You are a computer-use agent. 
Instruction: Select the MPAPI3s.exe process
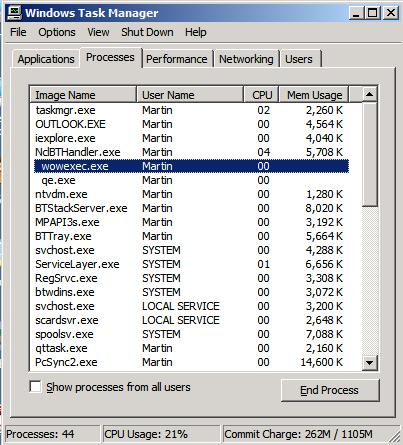(192, 222)
